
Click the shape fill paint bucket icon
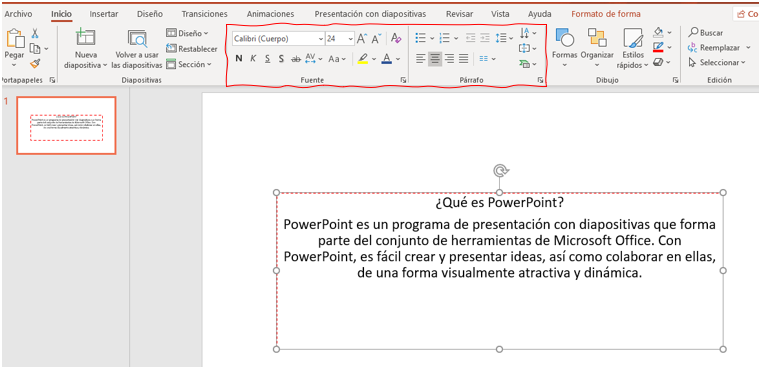[658, 32]
